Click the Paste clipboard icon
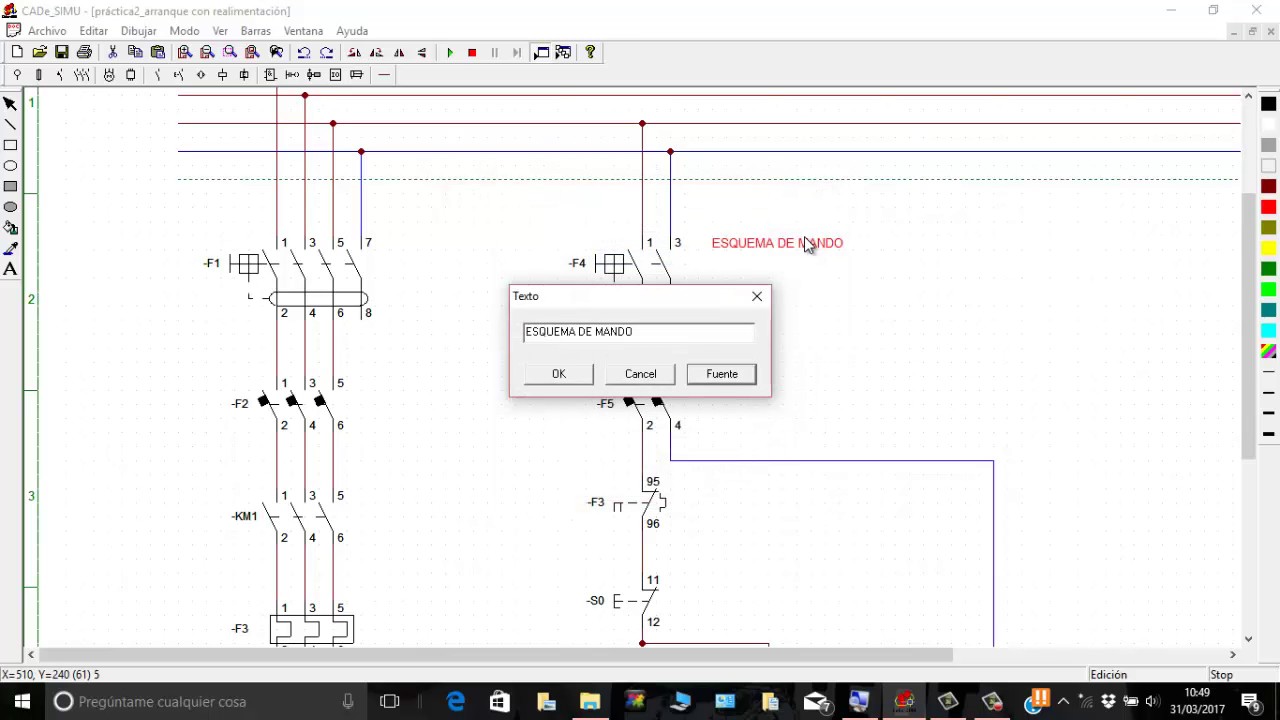 158,52
